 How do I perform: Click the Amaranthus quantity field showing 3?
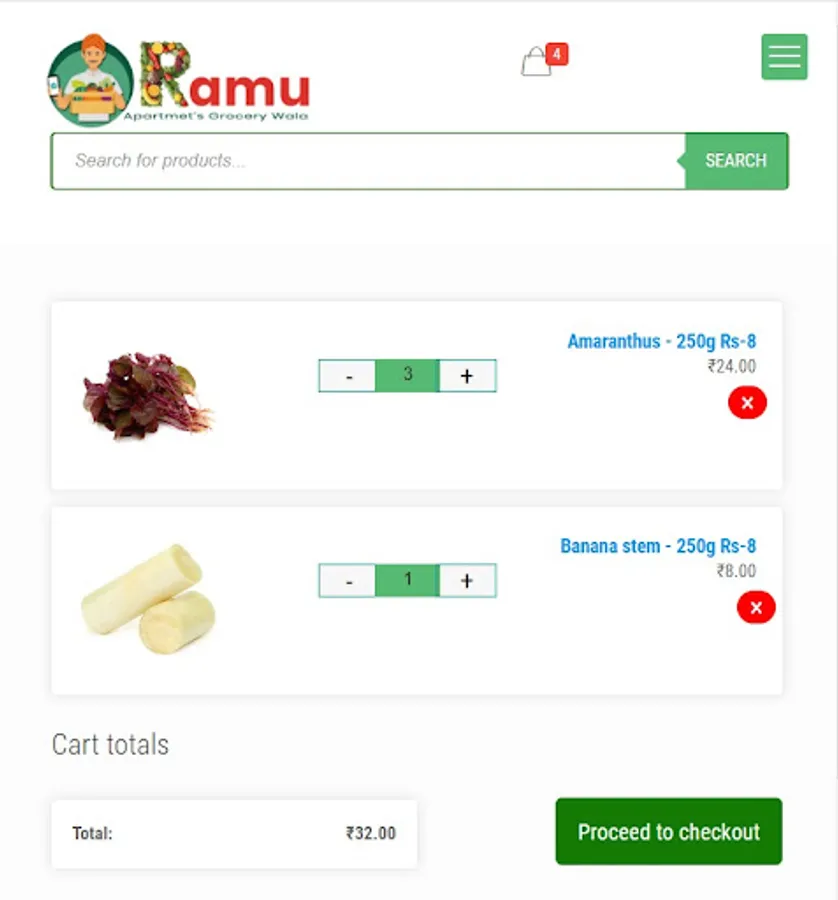point(408,376)
